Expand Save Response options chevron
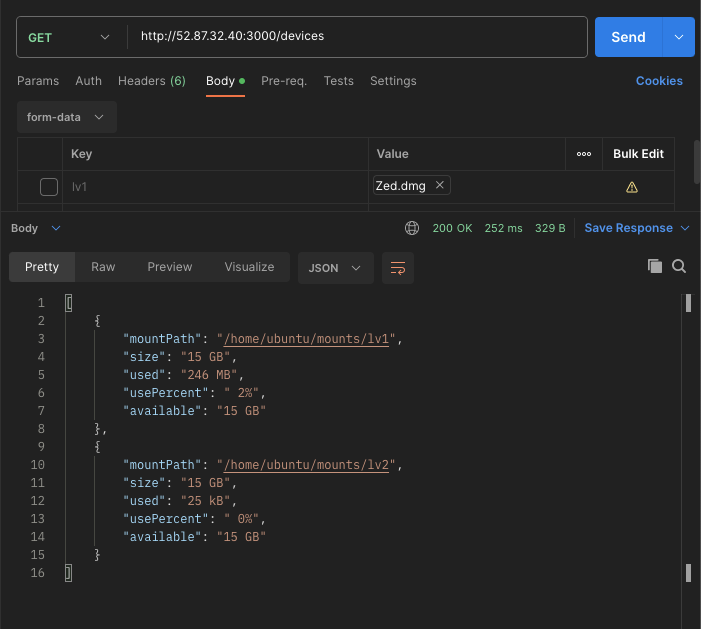The height and width of the screenshot is (629, 701). click(x=685, y=228)
